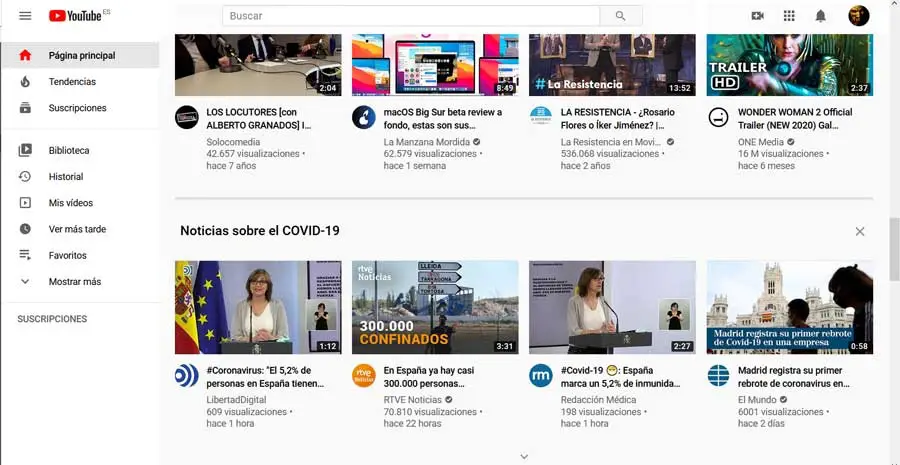The height and width of the screenshot is (465, 900).
Task: Click RTVE Noticias channel name
Action: 413,400
